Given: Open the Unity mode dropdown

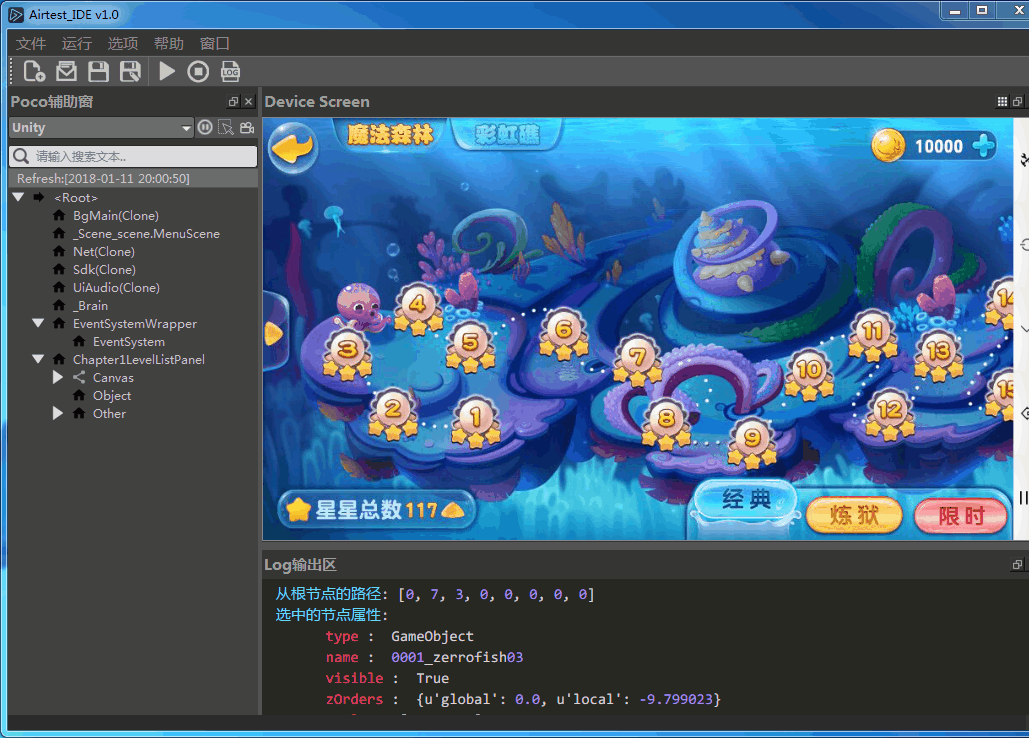Looking at the screenshot, I should click(101, 128).
